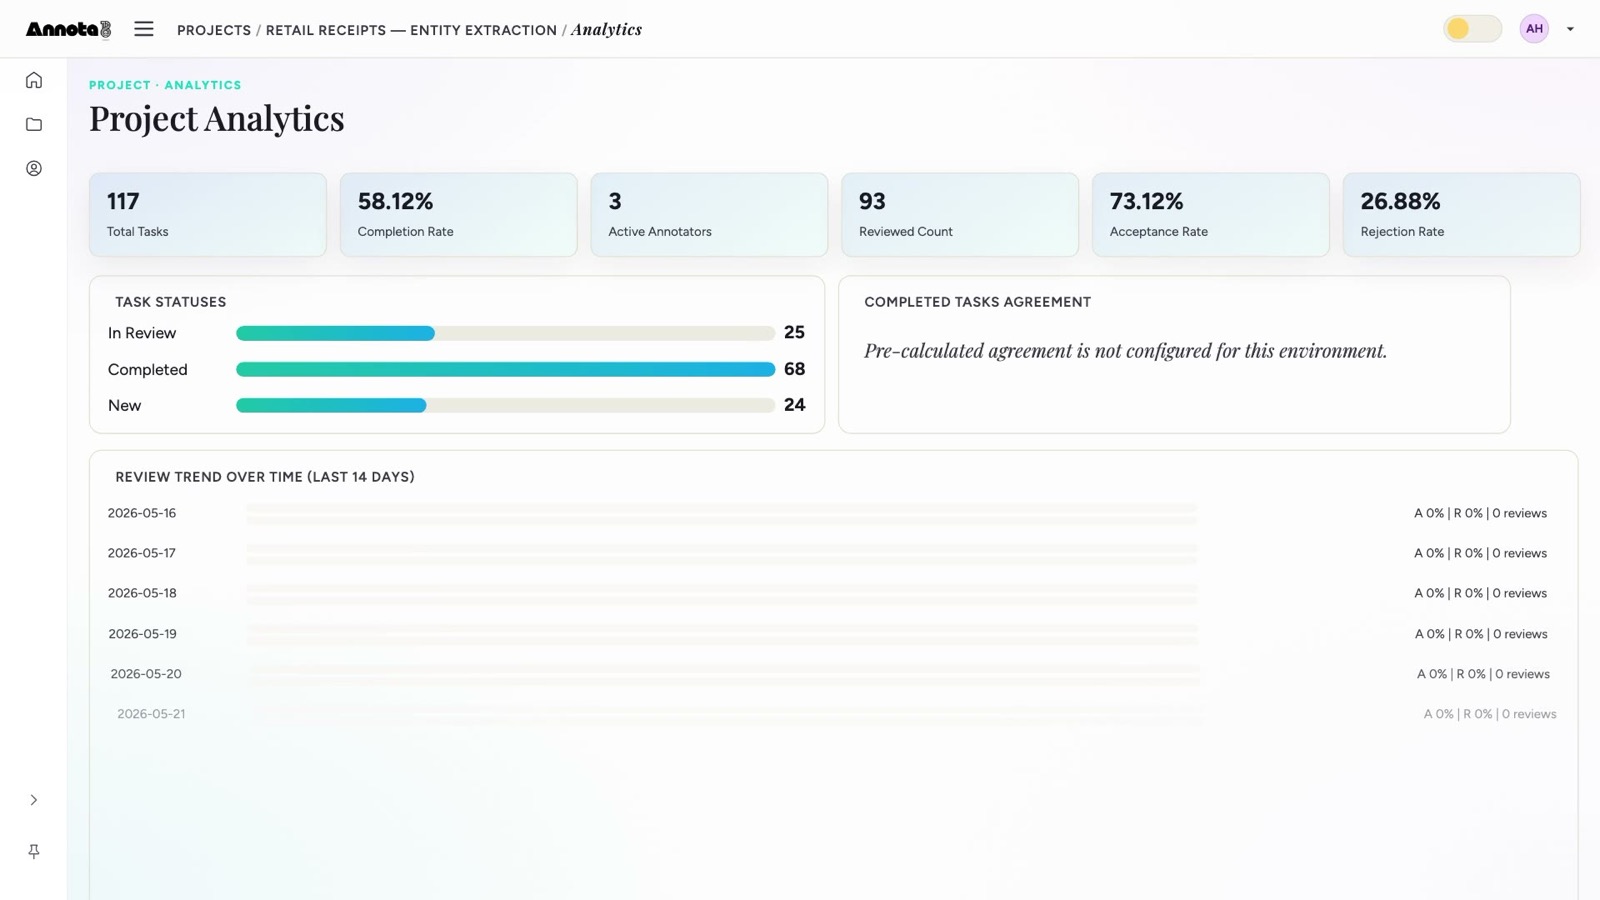This screenshot has width=1600, height=900.
Task: Click the Annota logo
Action: pyautogui.click(x=68, y=29)
